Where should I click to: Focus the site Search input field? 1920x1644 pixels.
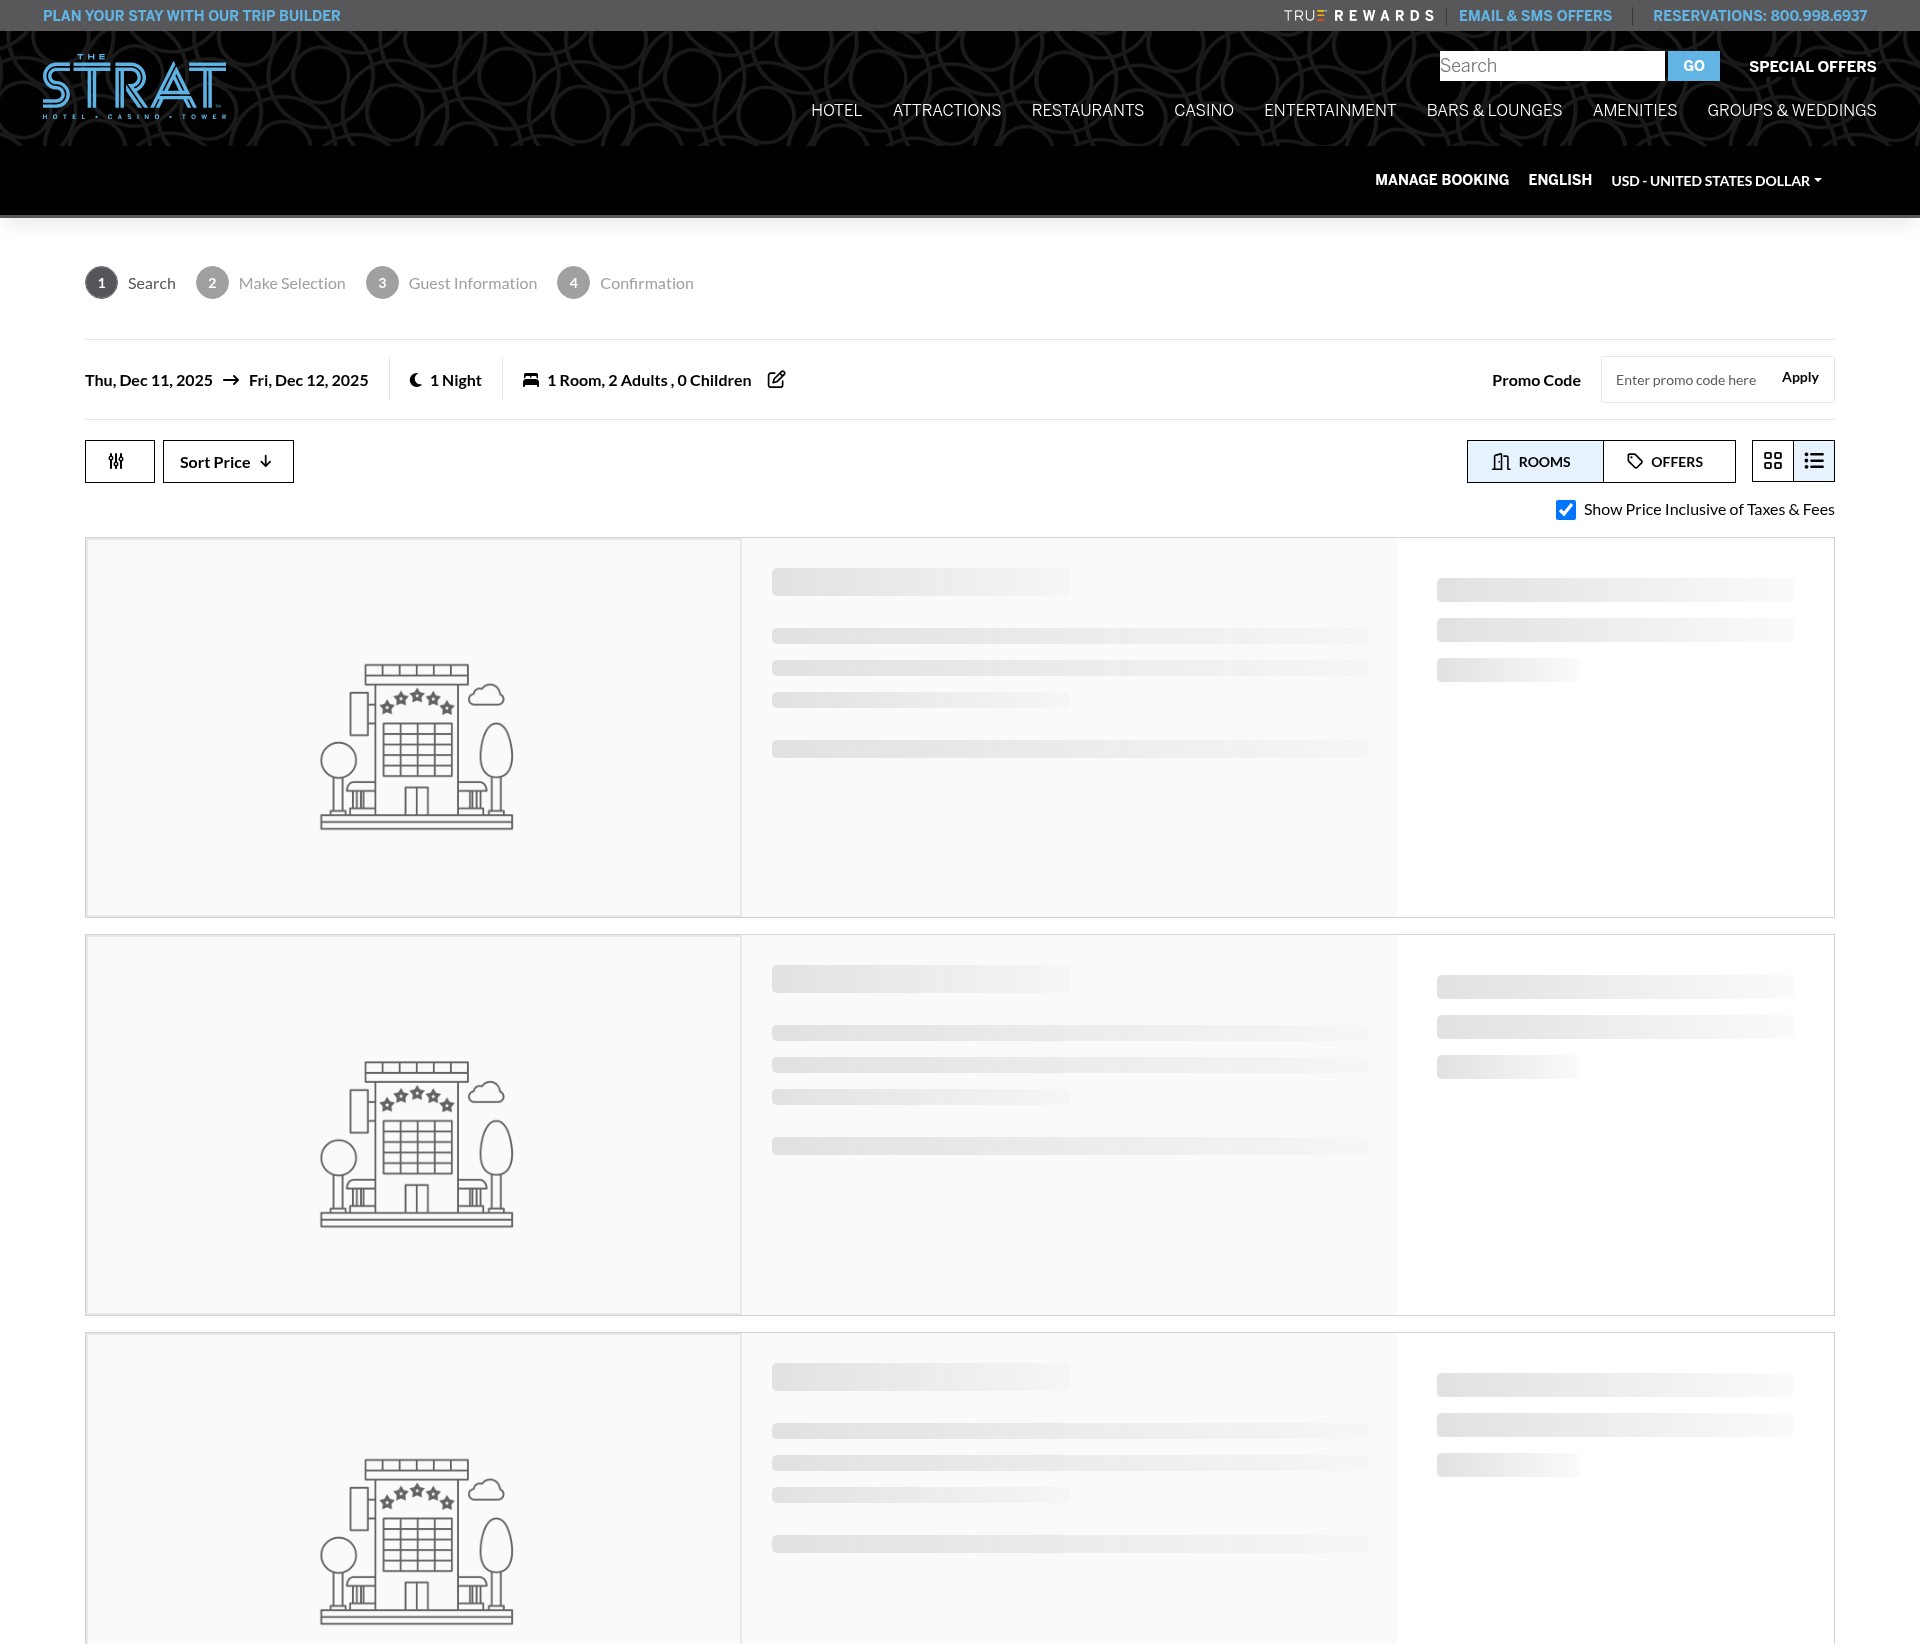point(1552,66)
